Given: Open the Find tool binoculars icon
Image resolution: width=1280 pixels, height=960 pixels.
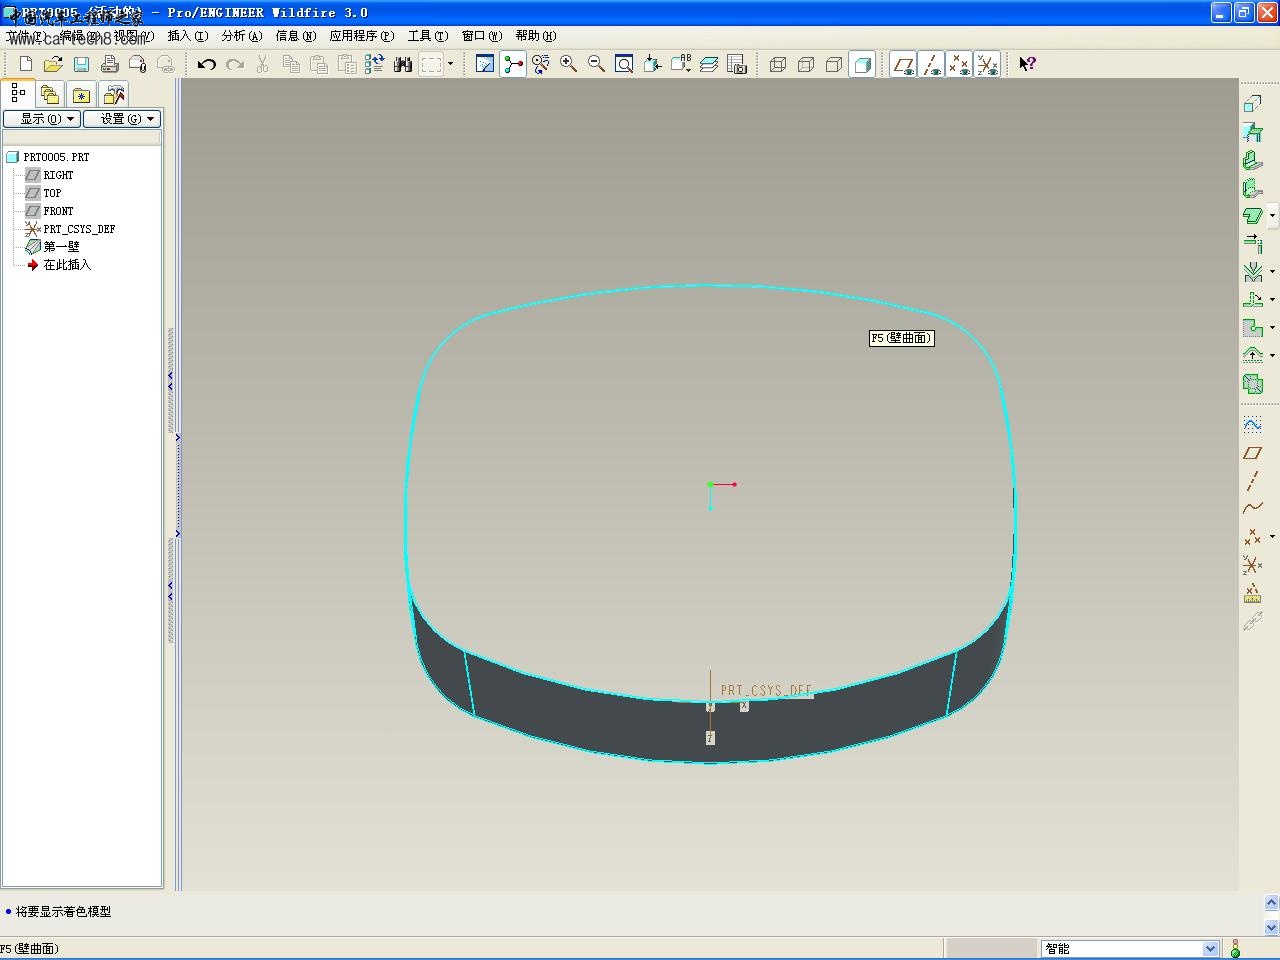Looking at the screenshot, I should point(403,64).
